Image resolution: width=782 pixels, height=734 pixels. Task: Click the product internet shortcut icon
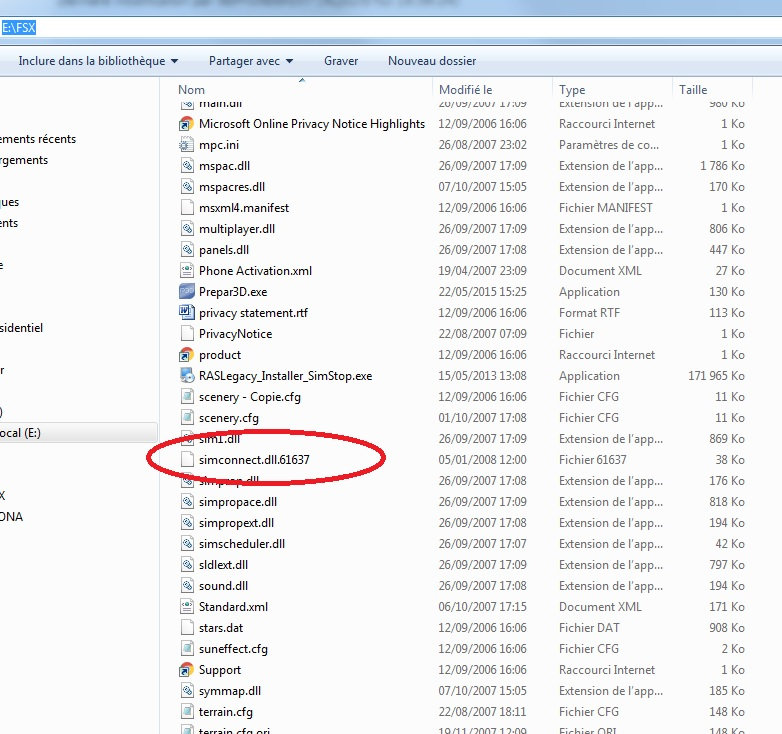187,355
